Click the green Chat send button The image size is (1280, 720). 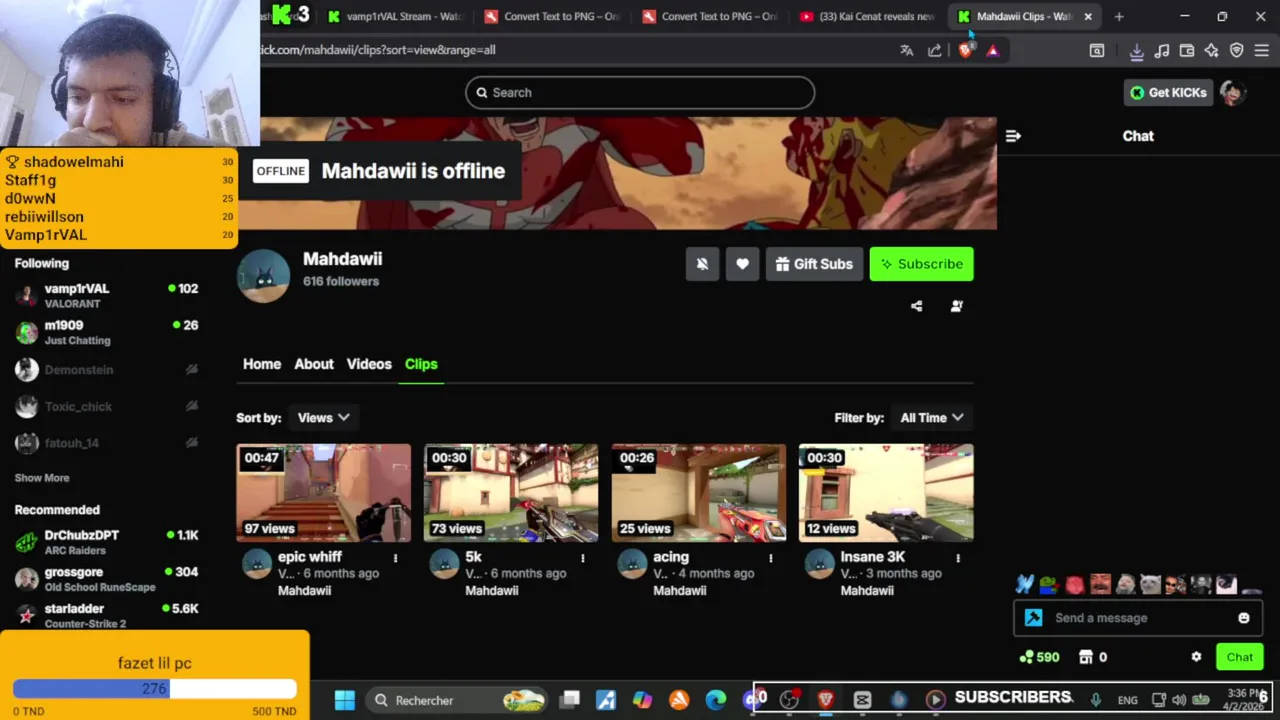(1240, 657)
